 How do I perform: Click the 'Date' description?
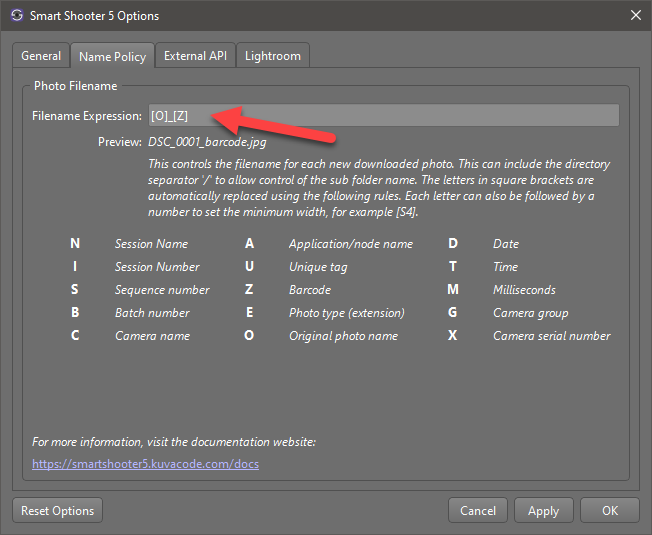(506, 244)
